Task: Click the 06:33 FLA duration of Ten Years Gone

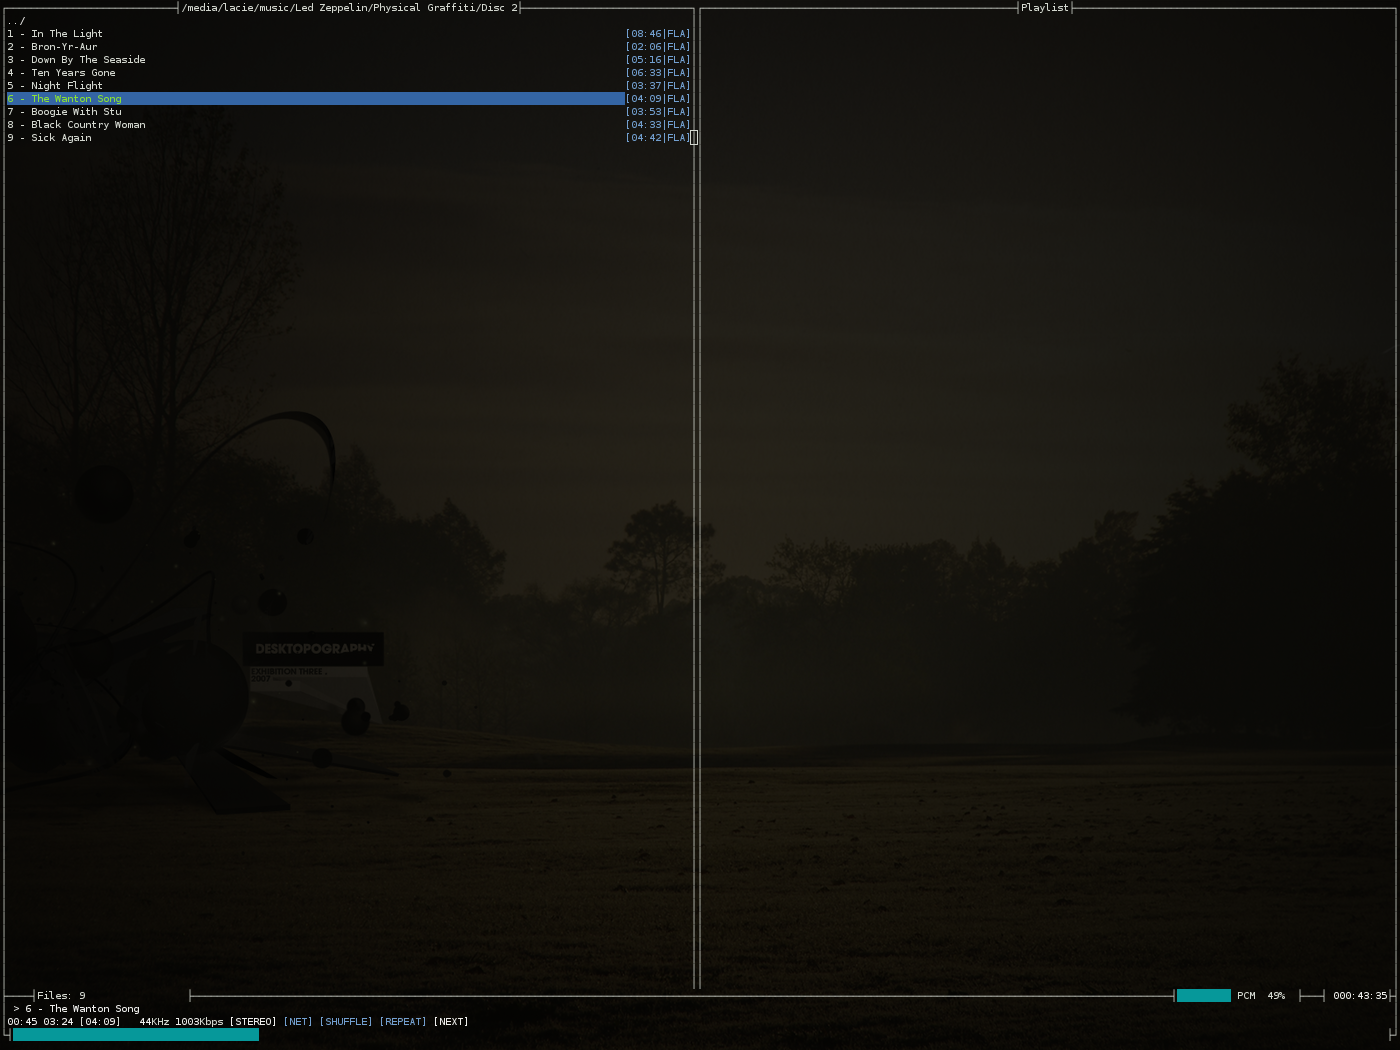Action: click(658, 73)
